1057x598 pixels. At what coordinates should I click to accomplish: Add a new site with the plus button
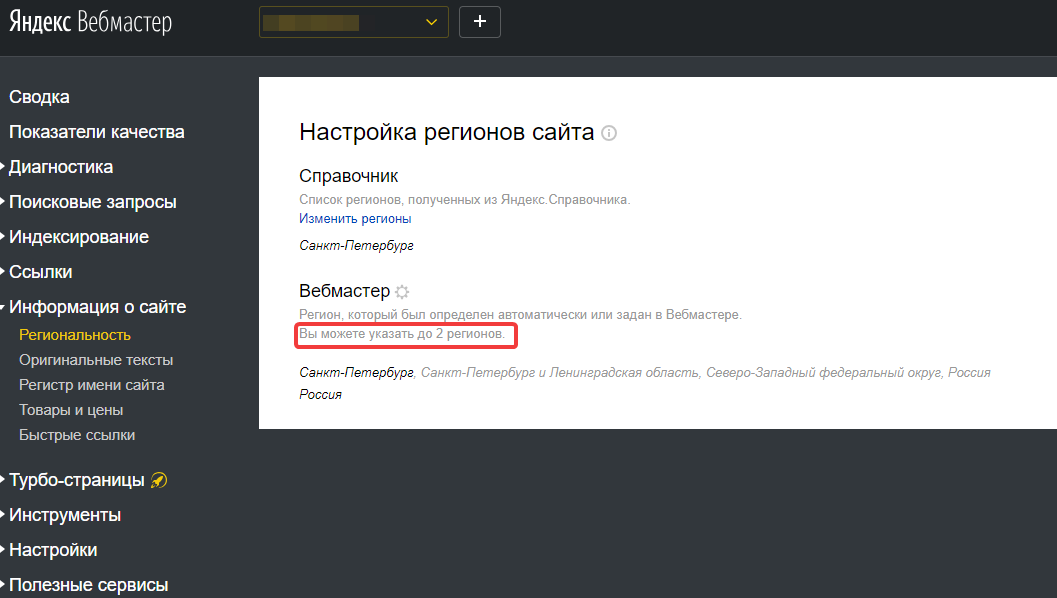click(479, 22)
